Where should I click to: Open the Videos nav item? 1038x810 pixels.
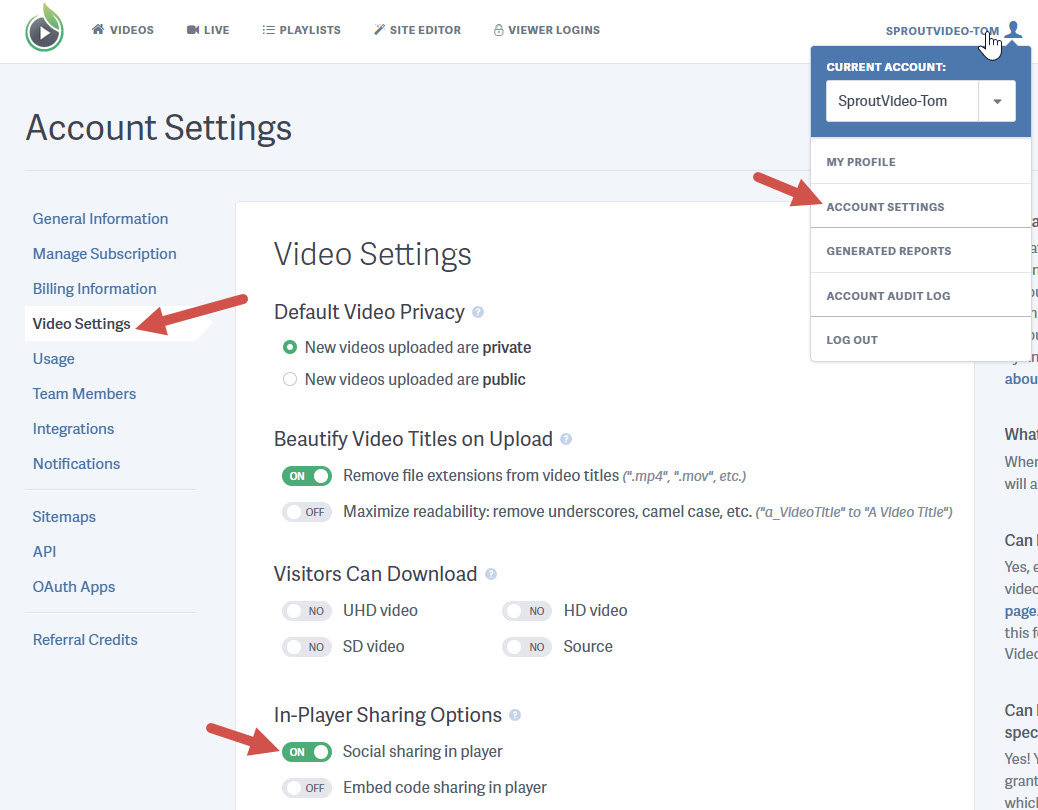point(122,30)
